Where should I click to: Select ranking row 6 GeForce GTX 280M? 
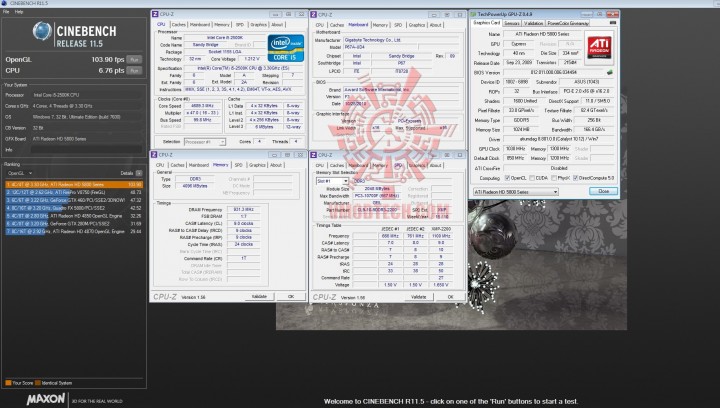(x=74, y=224)
